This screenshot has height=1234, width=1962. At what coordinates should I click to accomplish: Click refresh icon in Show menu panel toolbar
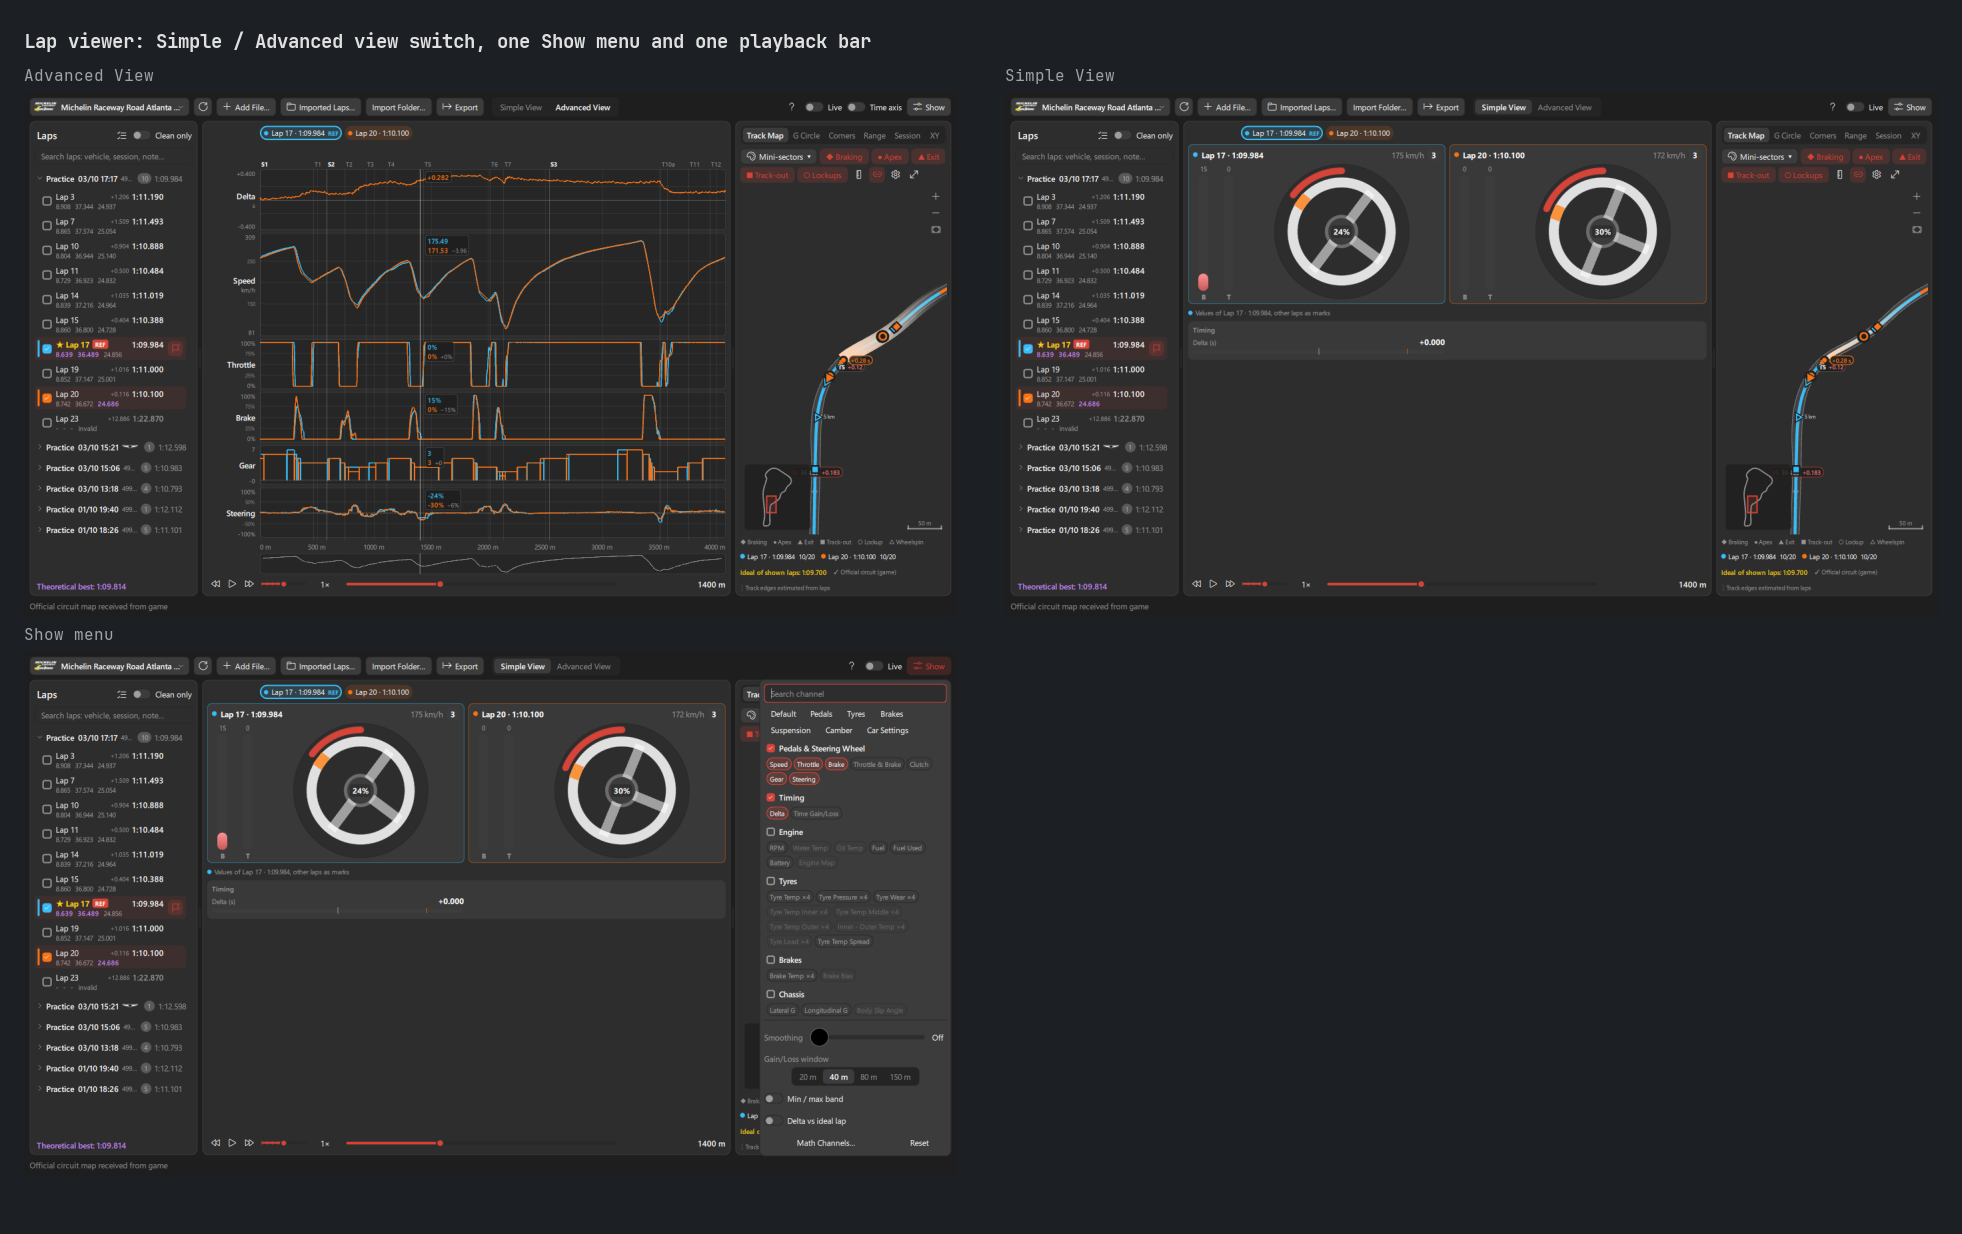pos(203,666)
